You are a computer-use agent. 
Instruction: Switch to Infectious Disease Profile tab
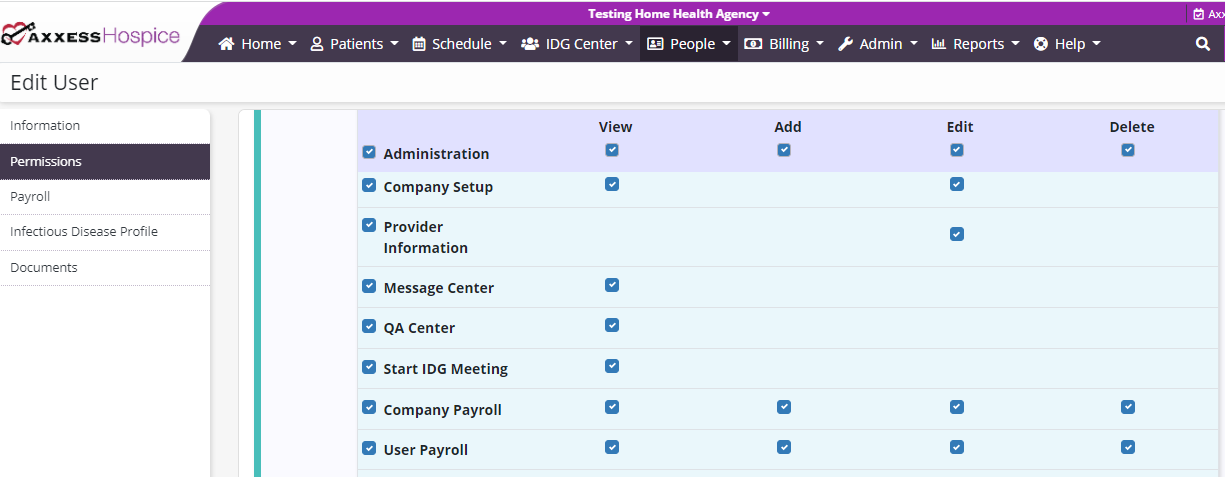point(84,232)
